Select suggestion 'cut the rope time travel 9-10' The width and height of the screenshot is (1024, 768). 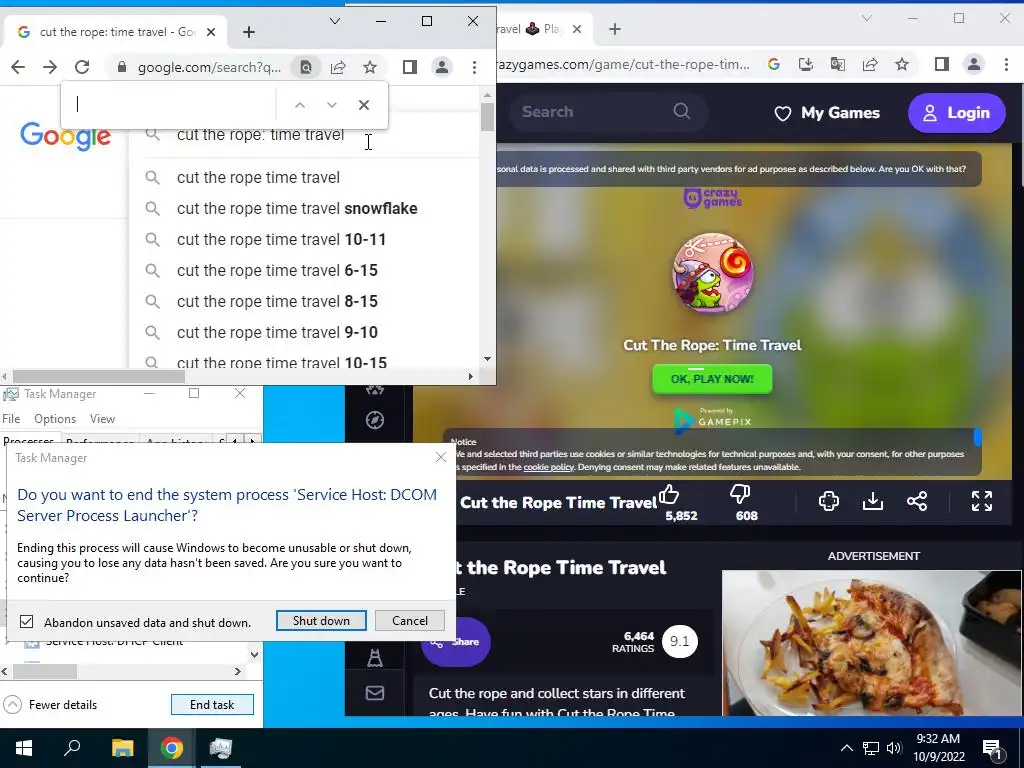(x=278, y=332)
